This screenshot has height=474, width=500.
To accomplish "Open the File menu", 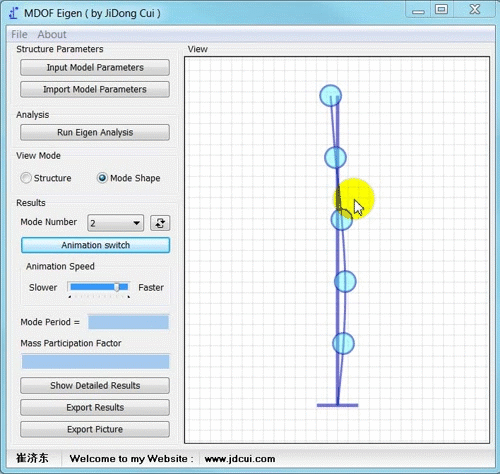I will pyautogui.click(x=19, y=34).
